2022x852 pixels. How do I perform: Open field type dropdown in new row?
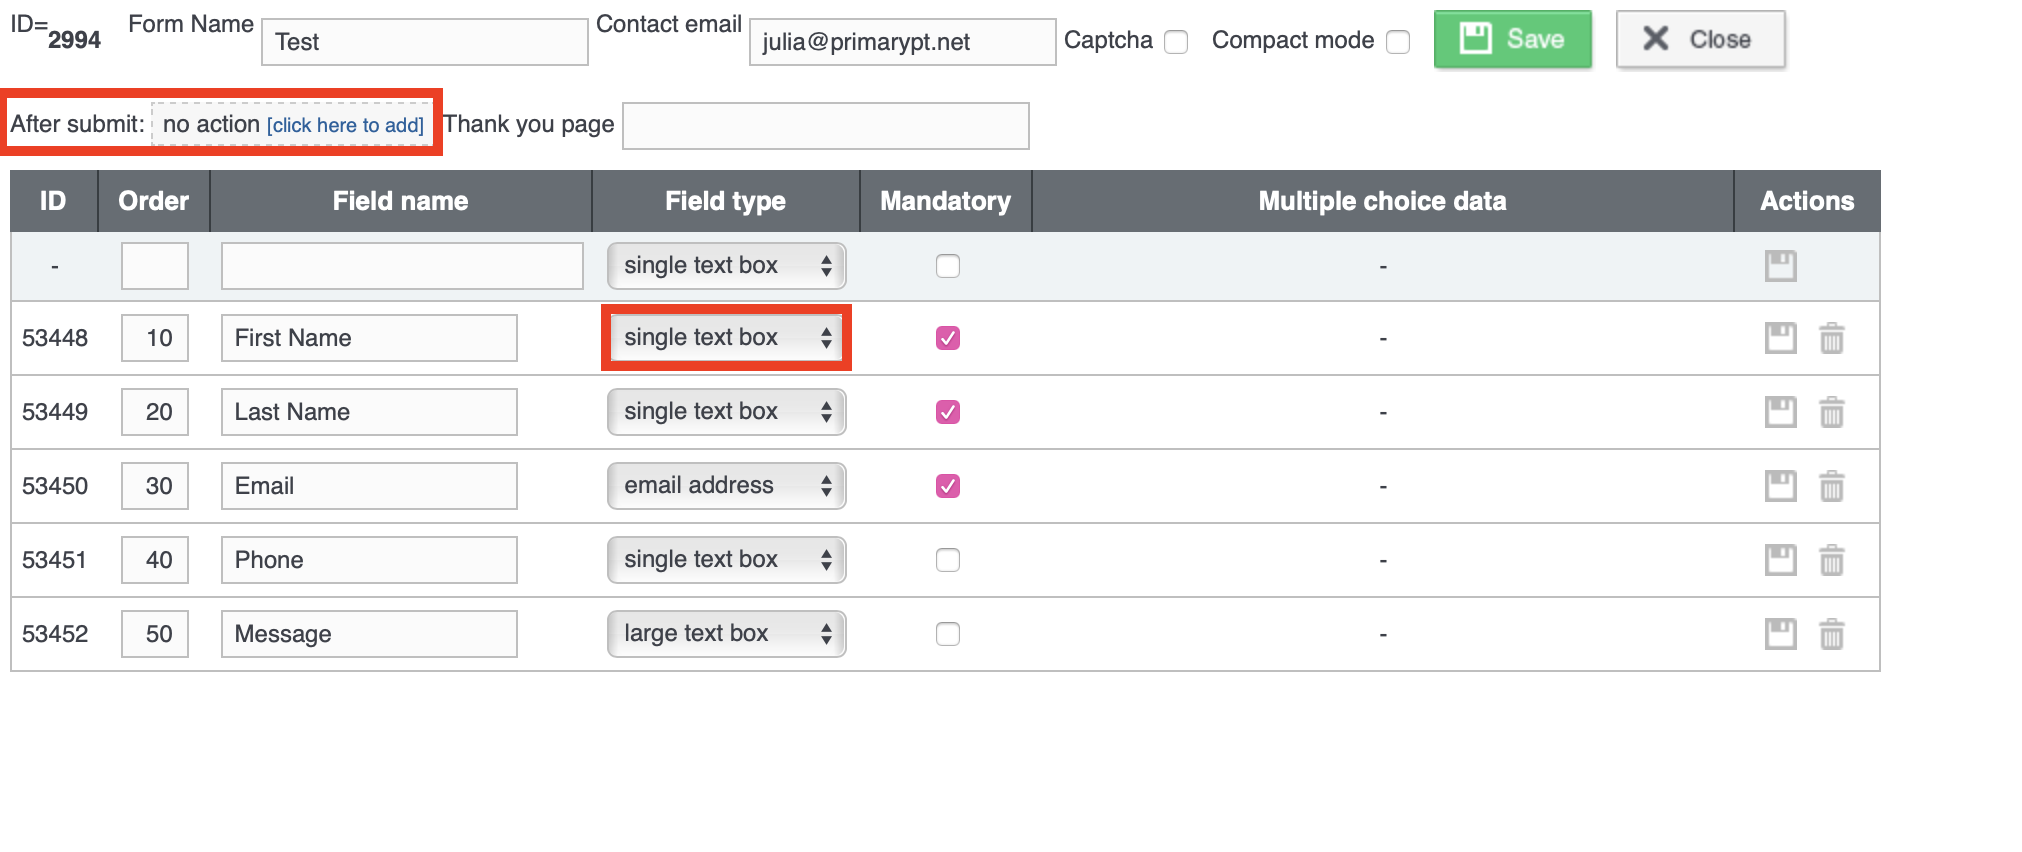[x=726, y=265]
